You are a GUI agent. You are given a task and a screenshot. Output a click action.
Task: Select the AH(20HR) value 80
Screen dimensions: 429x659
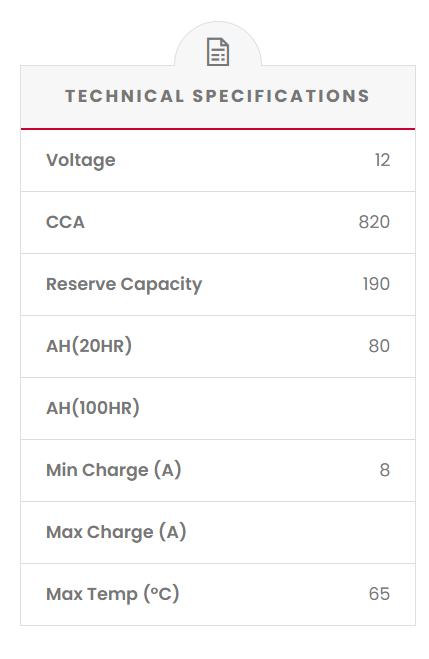(x=379, y=346)
